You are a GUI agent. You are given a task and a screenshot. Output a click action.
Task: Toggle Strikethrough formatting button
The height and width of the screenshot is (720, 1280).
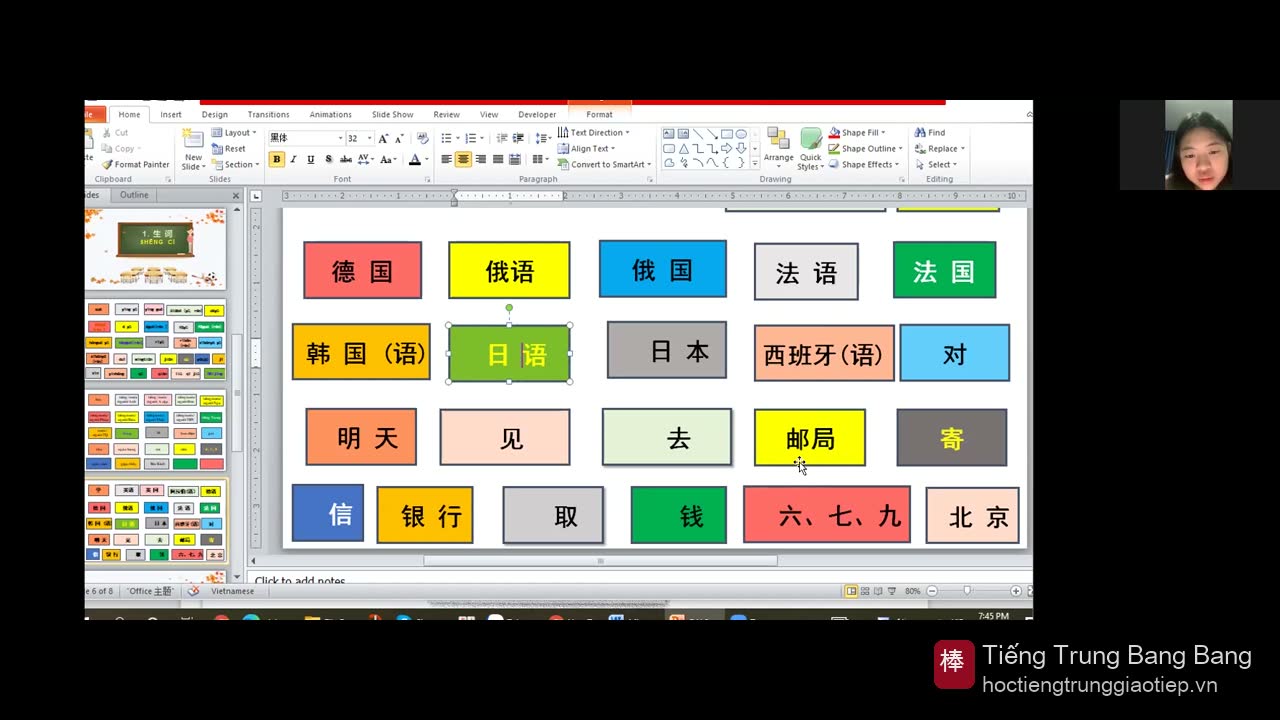click(x=346, y=160)
